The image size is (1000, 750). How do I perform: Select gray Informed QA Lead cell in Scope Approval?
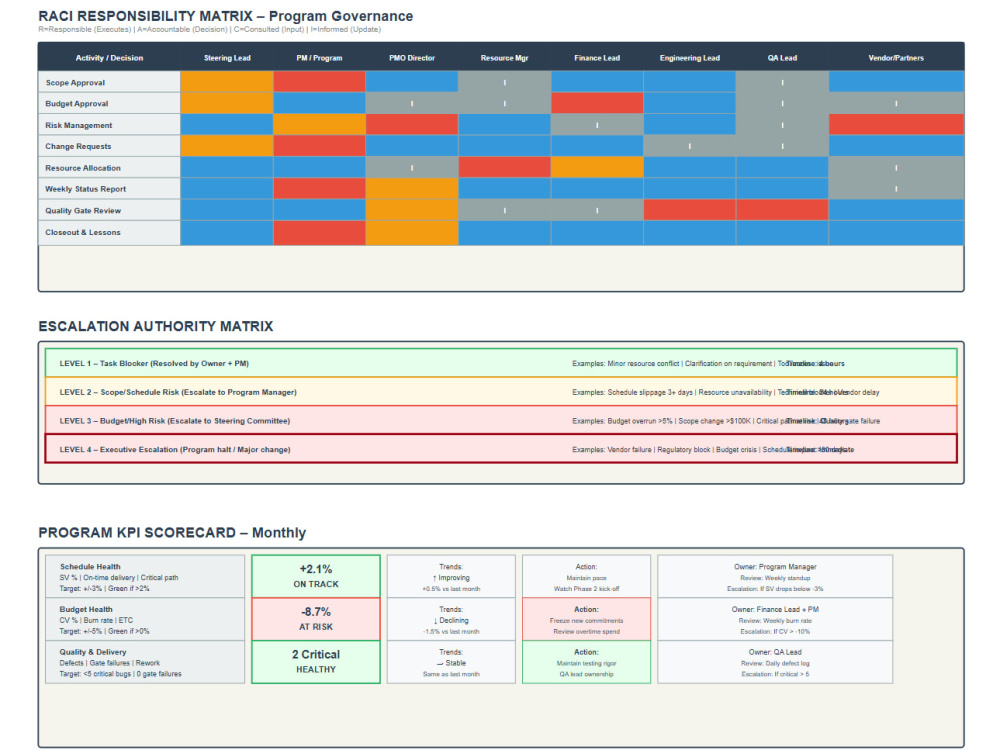point(783,82)
